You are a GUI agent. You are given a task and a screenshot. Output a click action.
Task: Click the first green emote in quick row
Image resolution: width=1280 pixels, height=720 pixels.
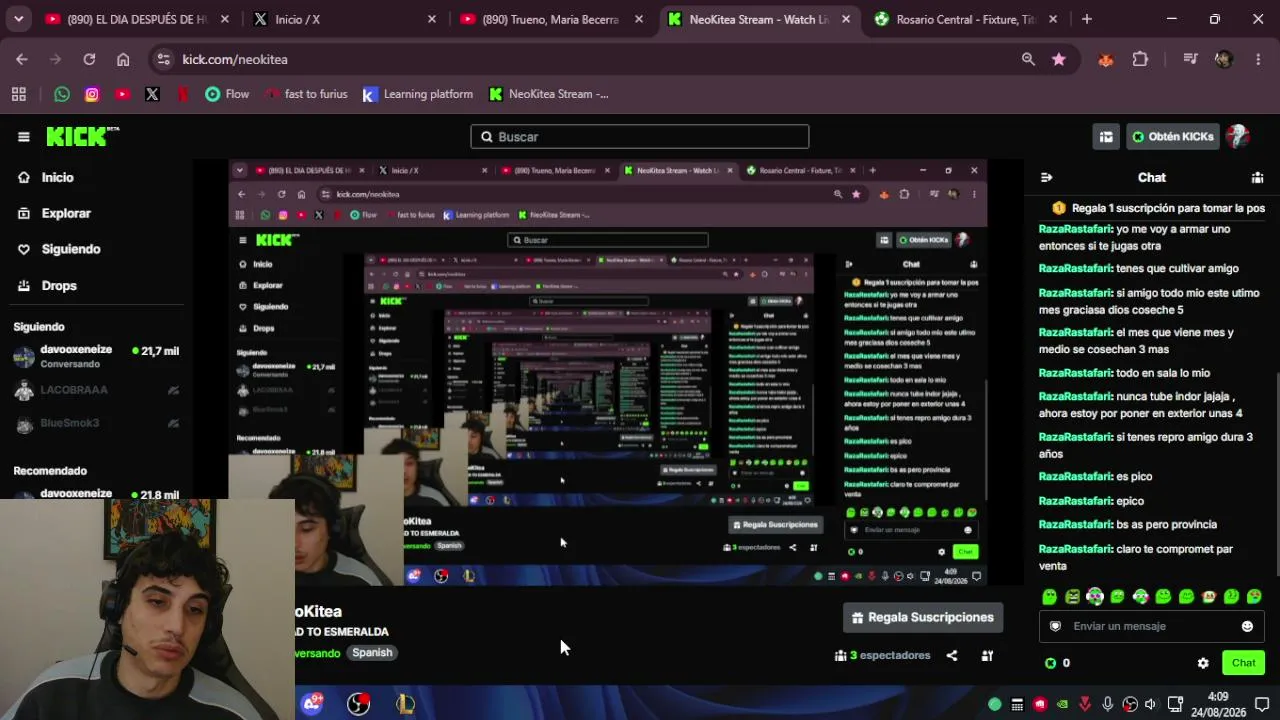[1049, 597]
